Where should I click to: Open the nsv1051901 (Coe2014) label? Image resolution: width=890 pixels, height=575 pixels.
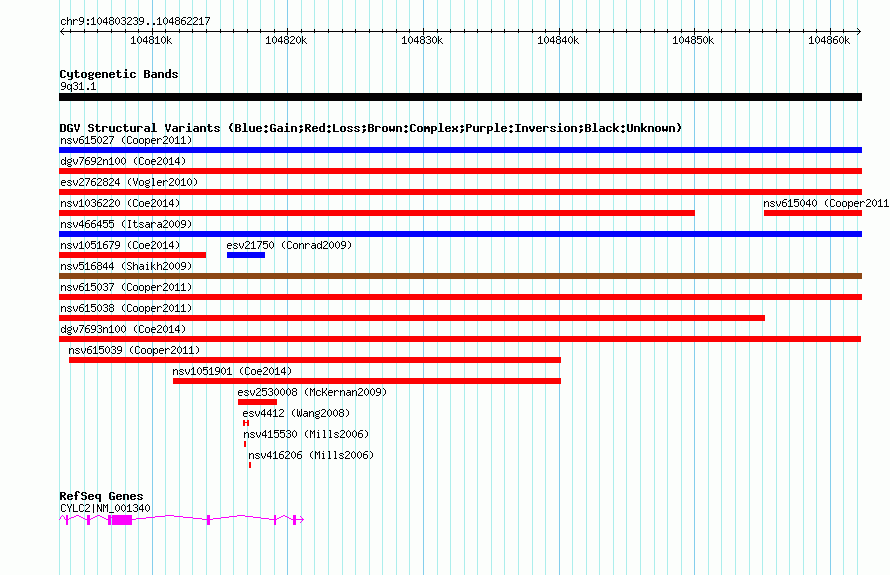pos(232,371)
